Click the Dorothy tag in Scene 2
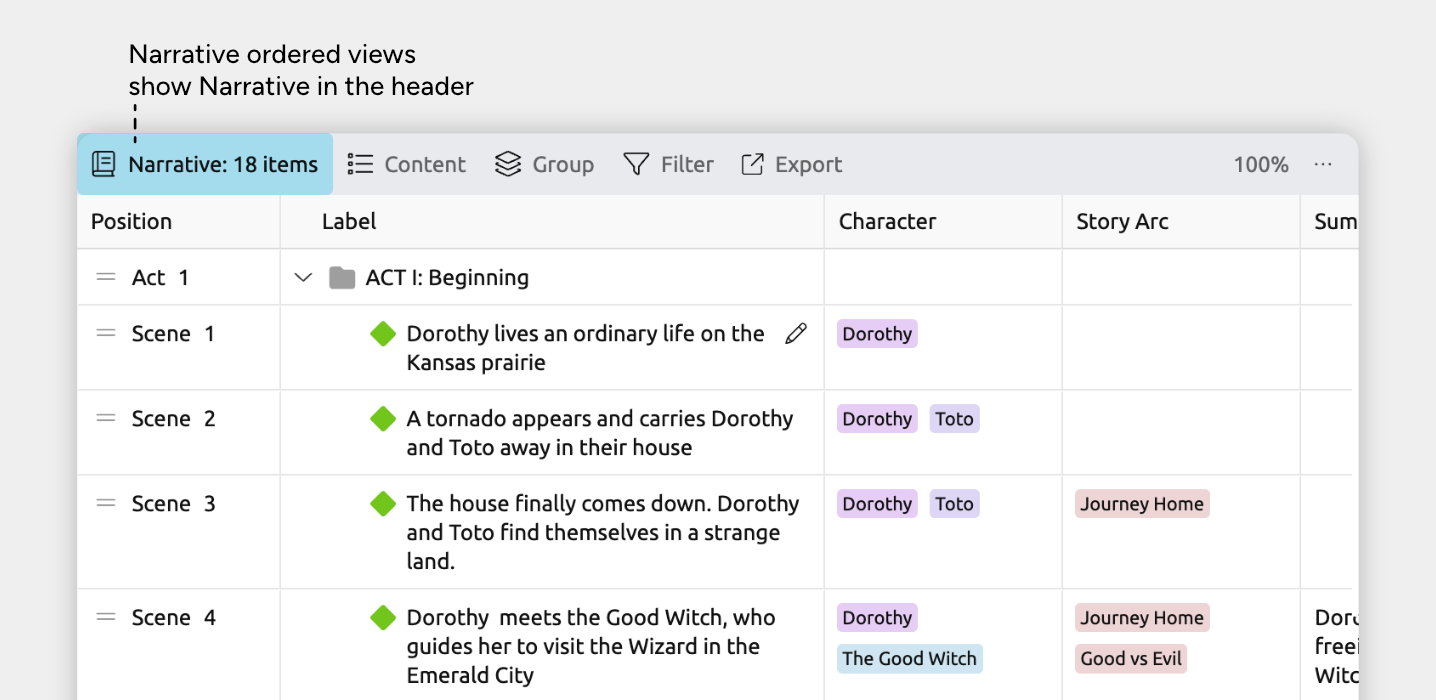1436x700 pixels. pos(877,419)
